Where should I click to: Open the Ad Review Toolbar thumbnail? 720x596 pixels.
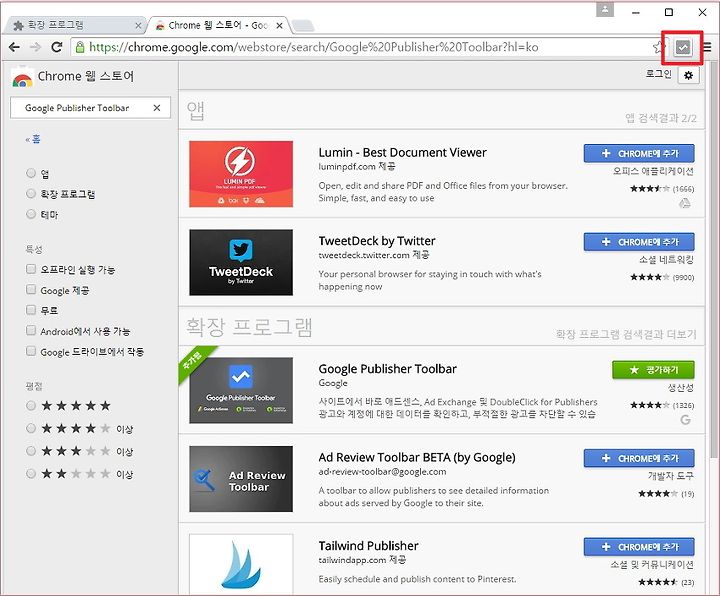[x=241, y=479]
